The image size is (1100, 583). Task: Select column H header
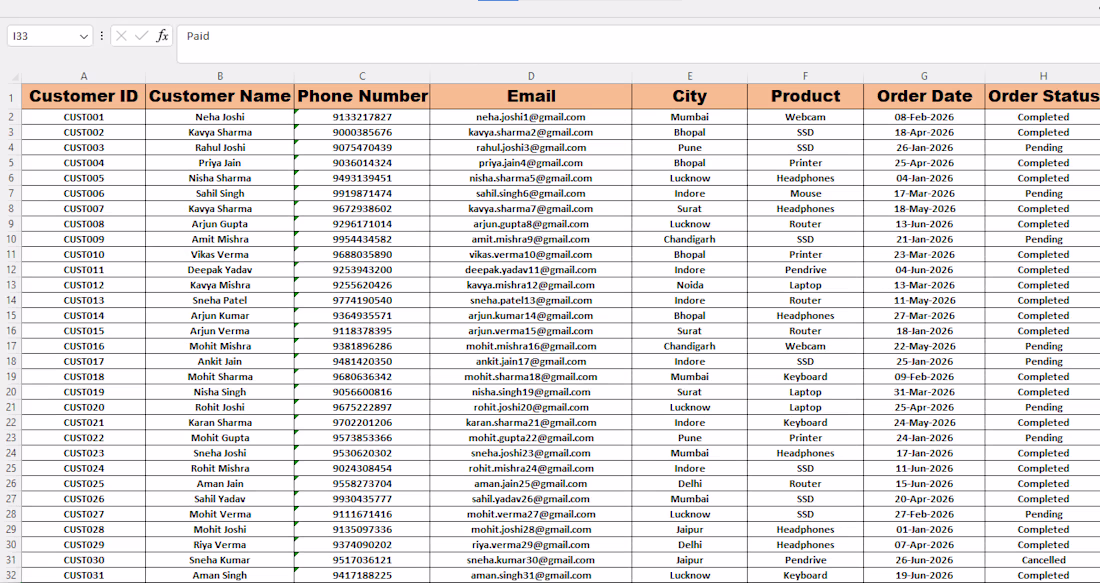pyautogui.click(x=1042, y=76)
